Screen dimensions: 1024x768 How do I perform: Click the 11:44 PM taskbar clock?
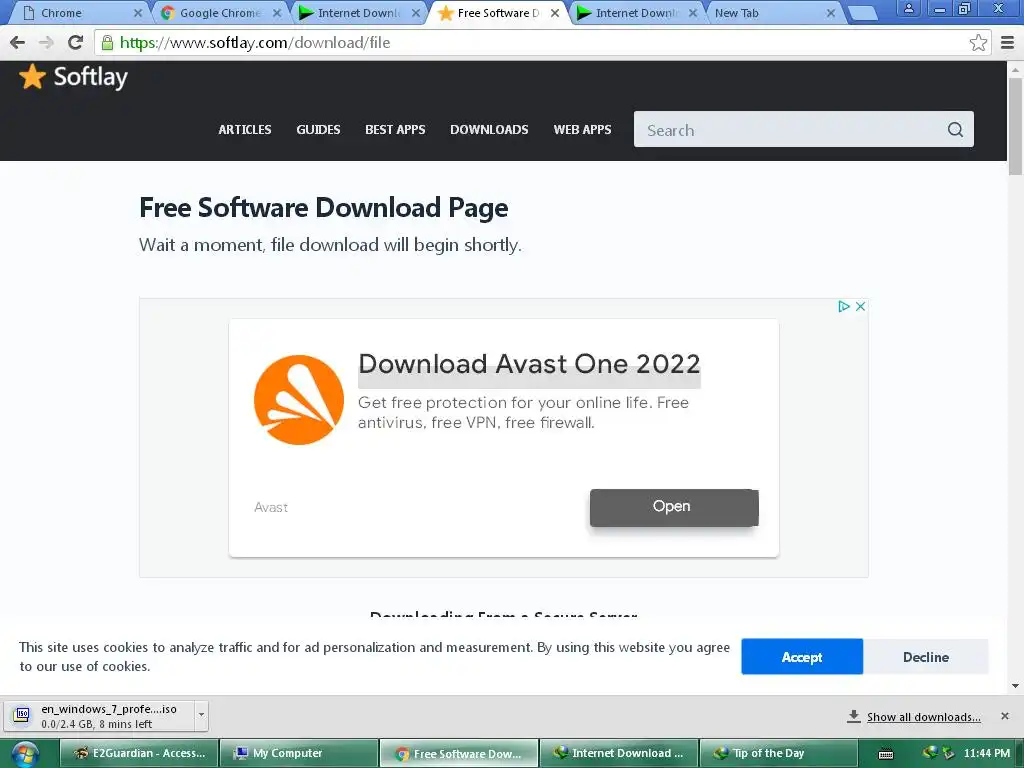click(x=987, y=753)
